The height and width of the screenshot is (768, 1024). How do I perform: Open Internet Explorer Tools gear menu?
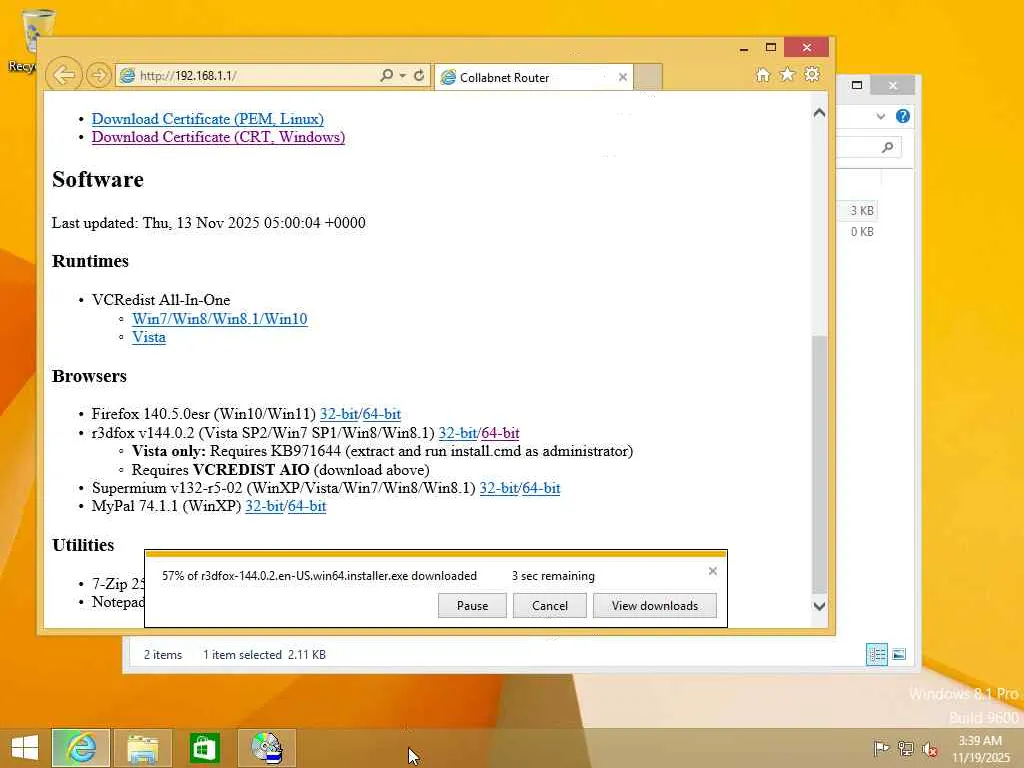[x=812, y=74]
